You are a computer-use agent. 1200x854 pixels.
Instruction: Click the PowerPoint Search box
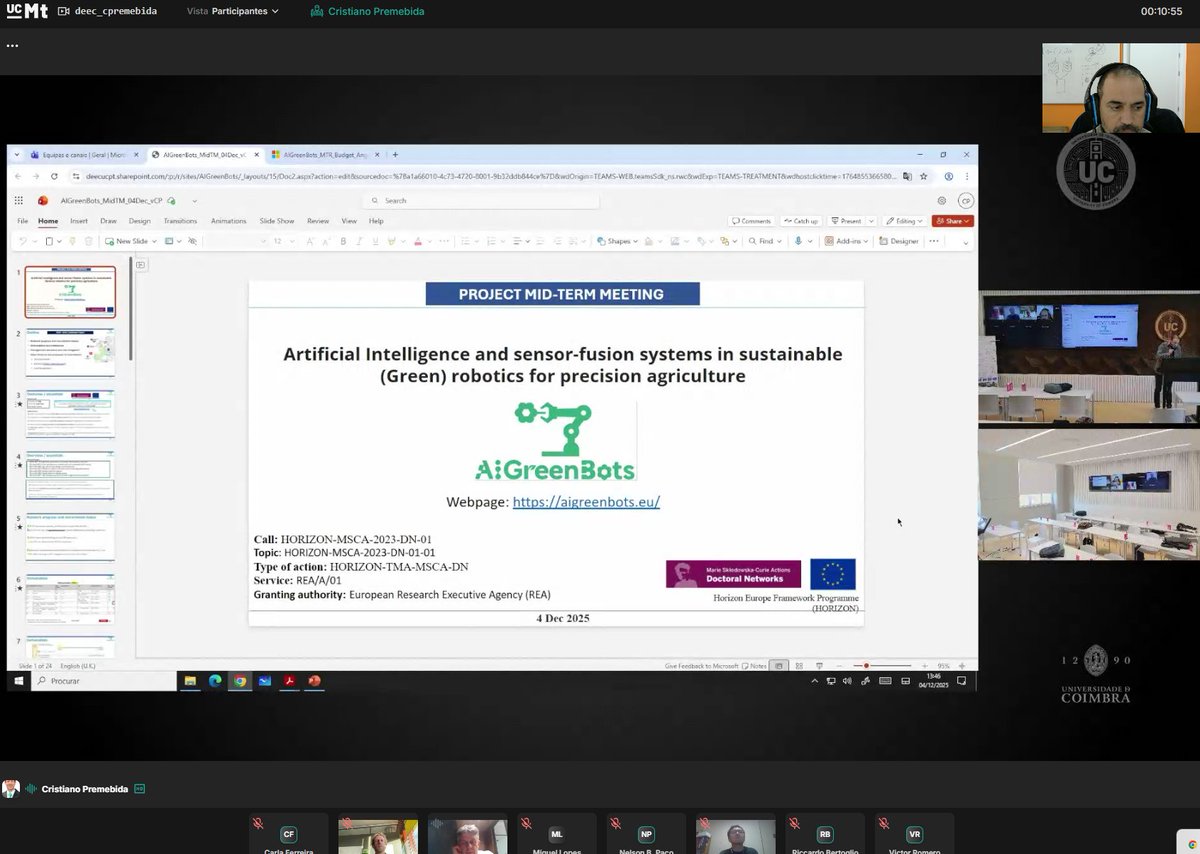[481, 200]
